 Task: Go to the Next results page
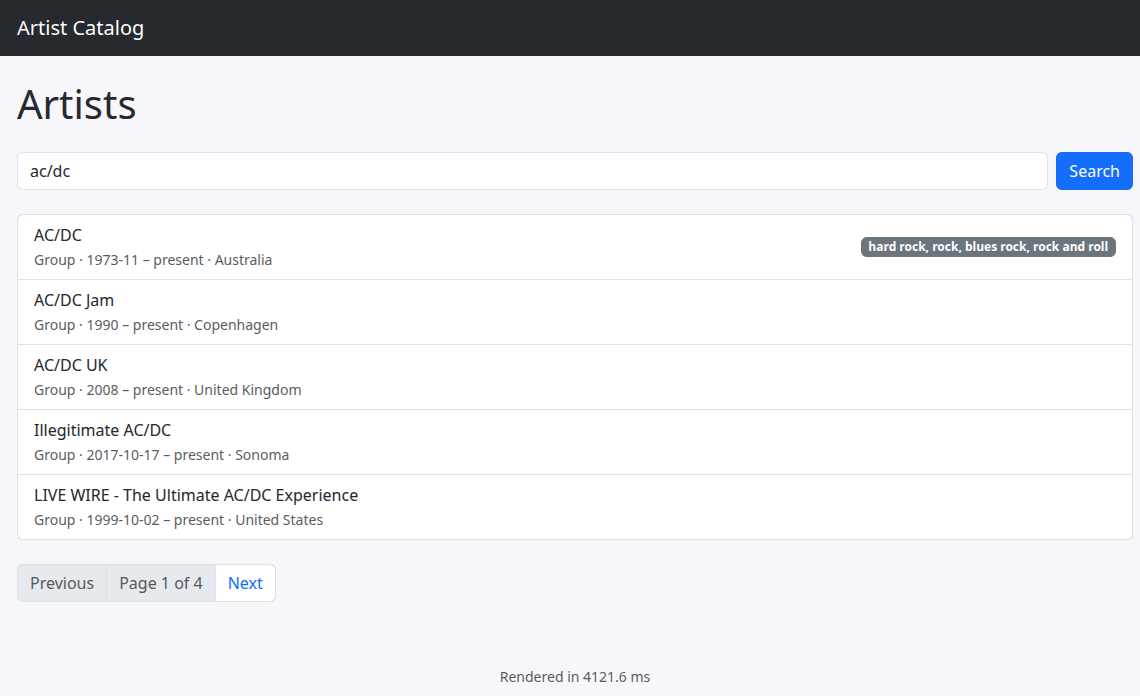tap(245, 583)
